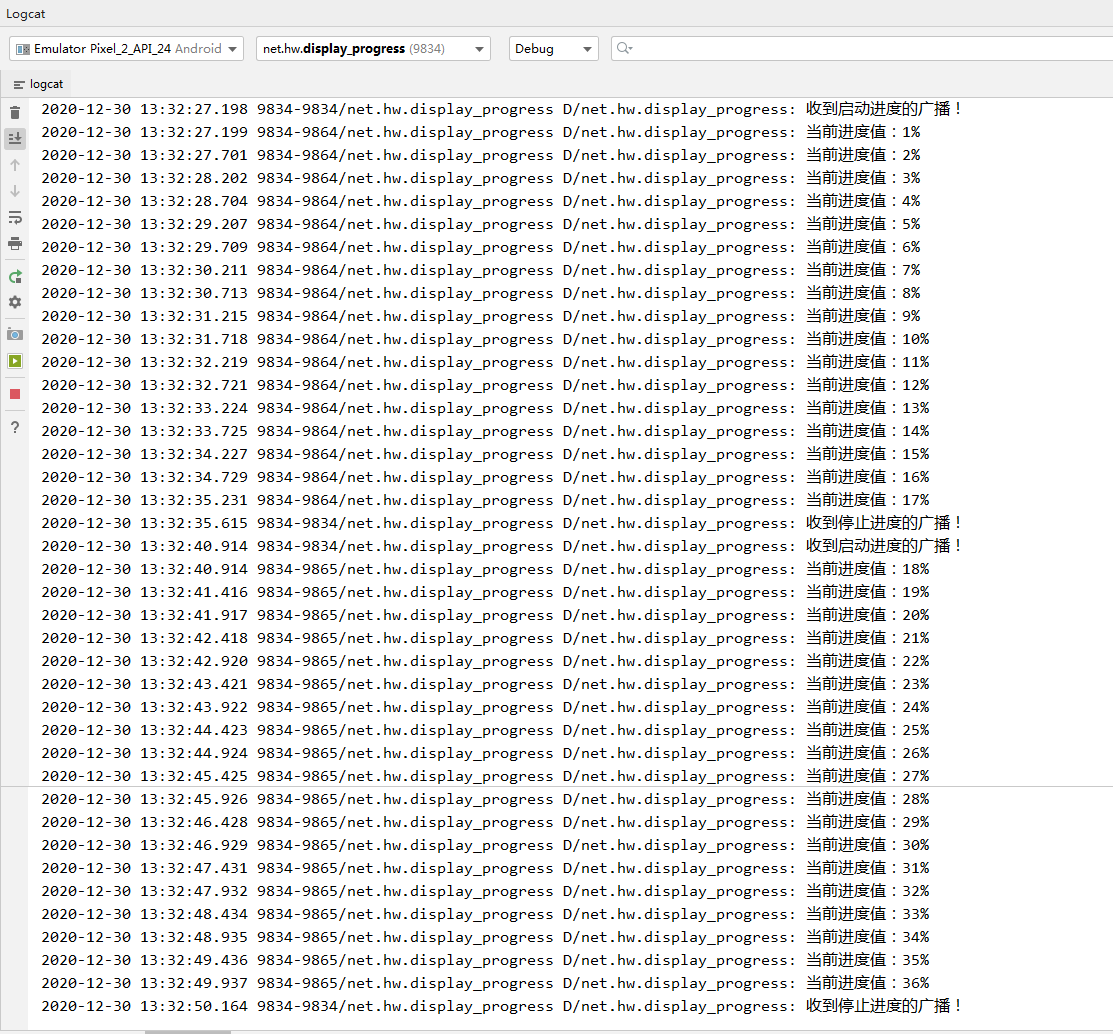Screen dimensions: 1113x1034
Task: Click the Logcat panel title
Action: pyautogui.click(x=26, y=13)
